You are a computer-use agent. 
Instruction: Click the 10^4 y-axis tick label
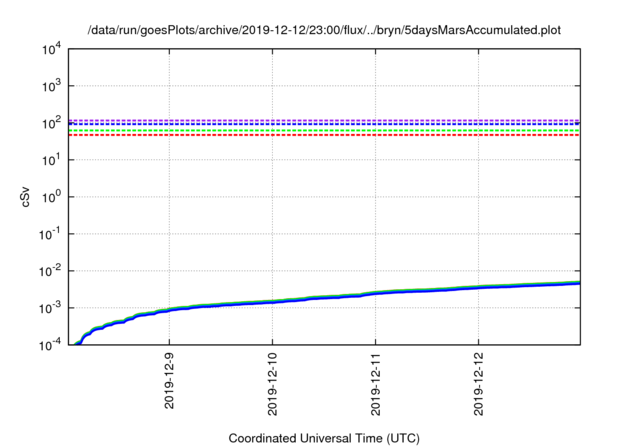[x=51, y=49]
